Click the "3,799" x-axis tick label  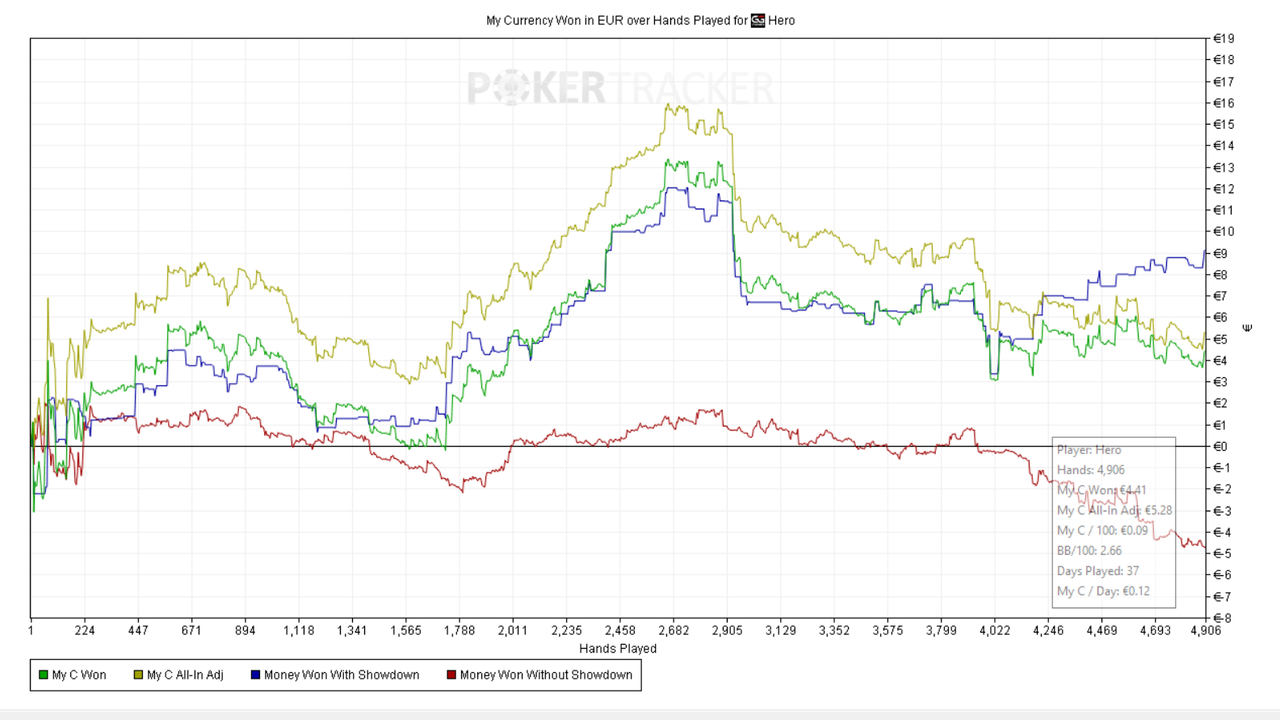click(941, 631)
